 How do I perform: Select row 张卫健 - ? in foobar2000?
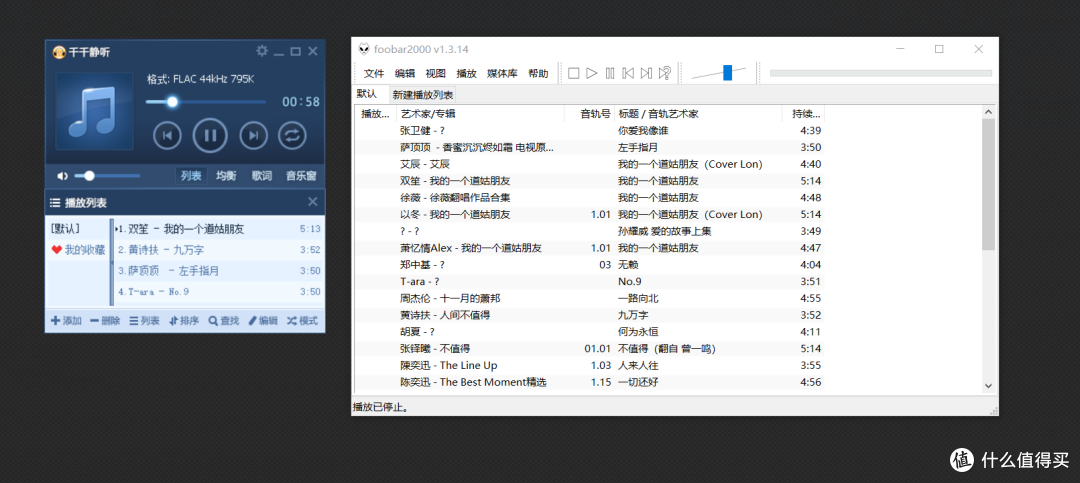click(x=590, y=130)
